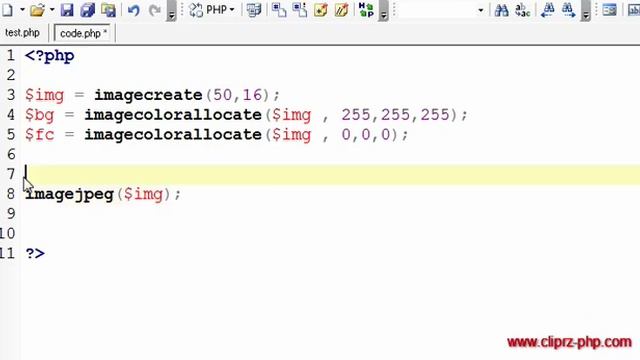This screenshot has width=640, height=360.
Task: Click the imagejpeg function on line 8
Action: pyautogui.click(x=69, y=194)
